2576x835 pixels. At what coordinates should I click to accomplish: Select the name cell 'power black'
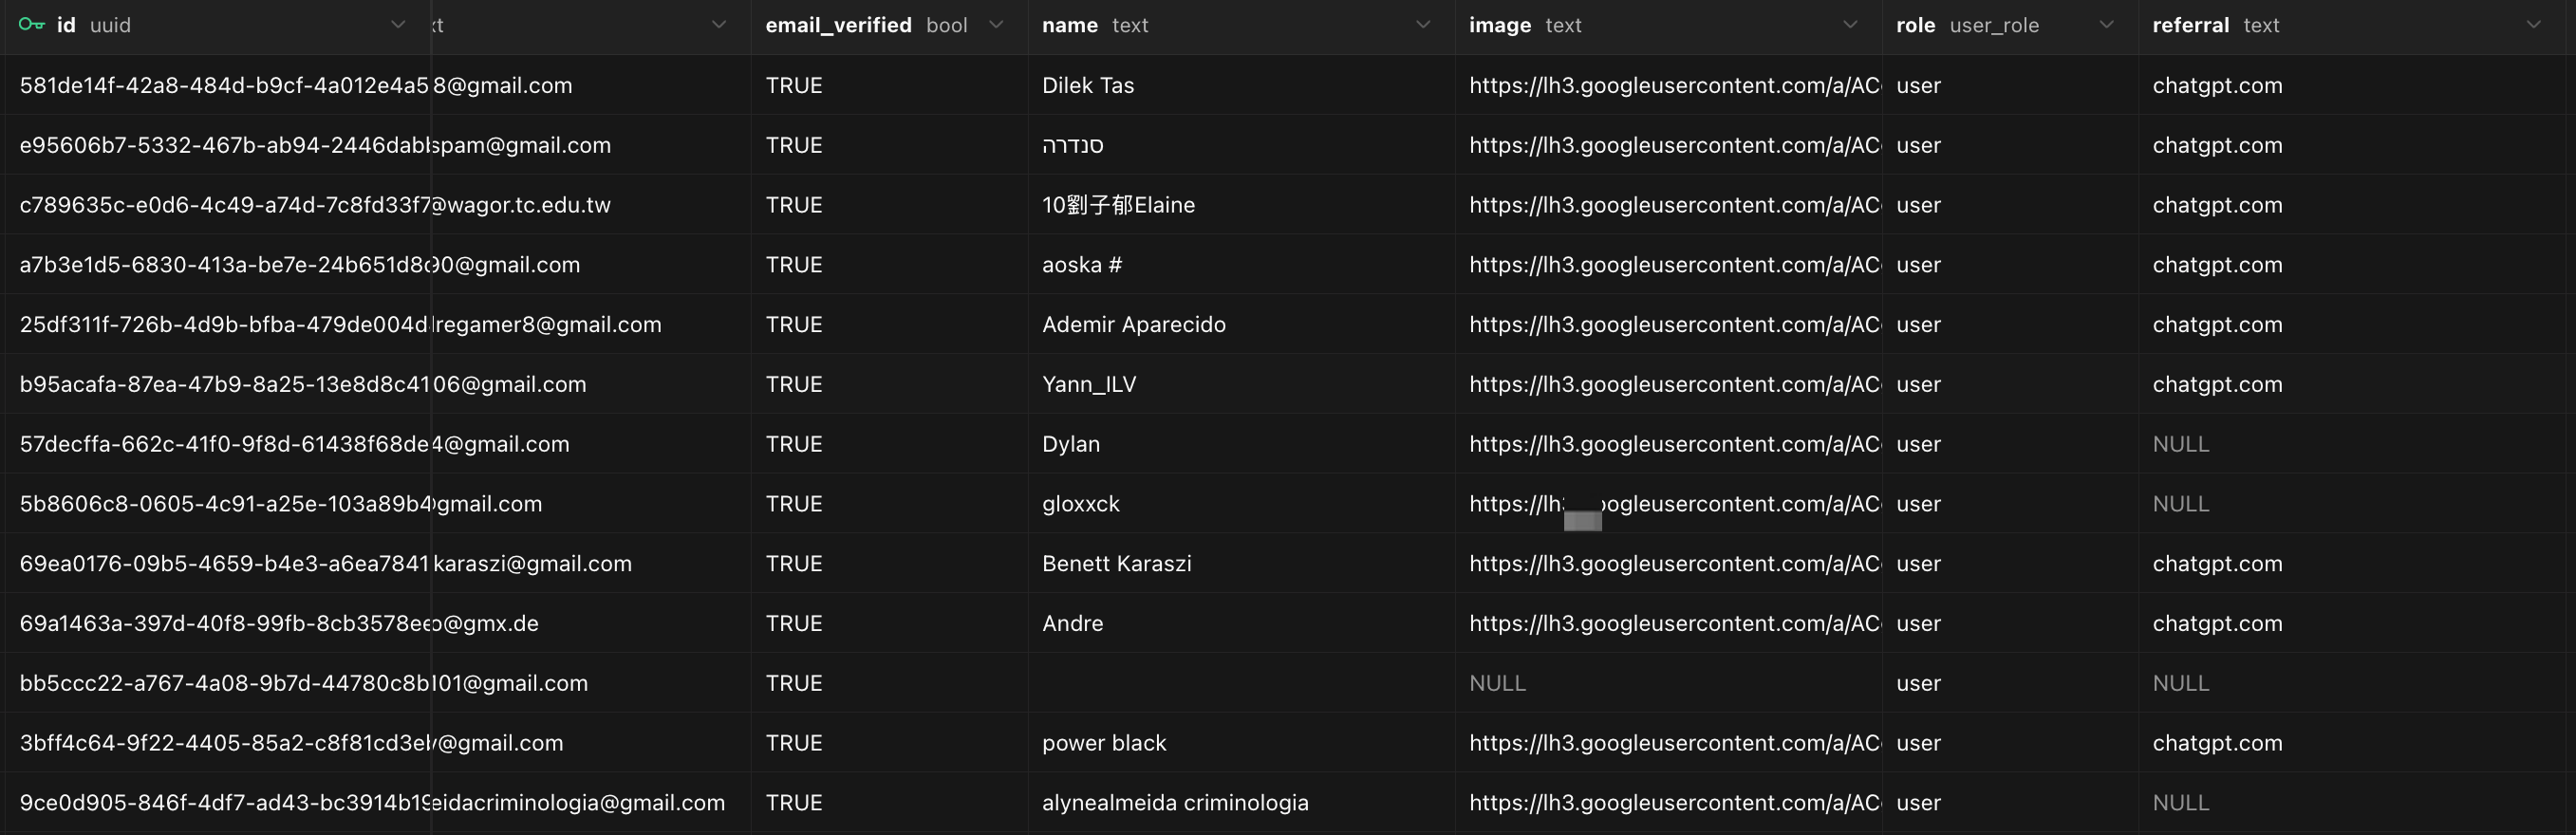(x=1104, y=743)
